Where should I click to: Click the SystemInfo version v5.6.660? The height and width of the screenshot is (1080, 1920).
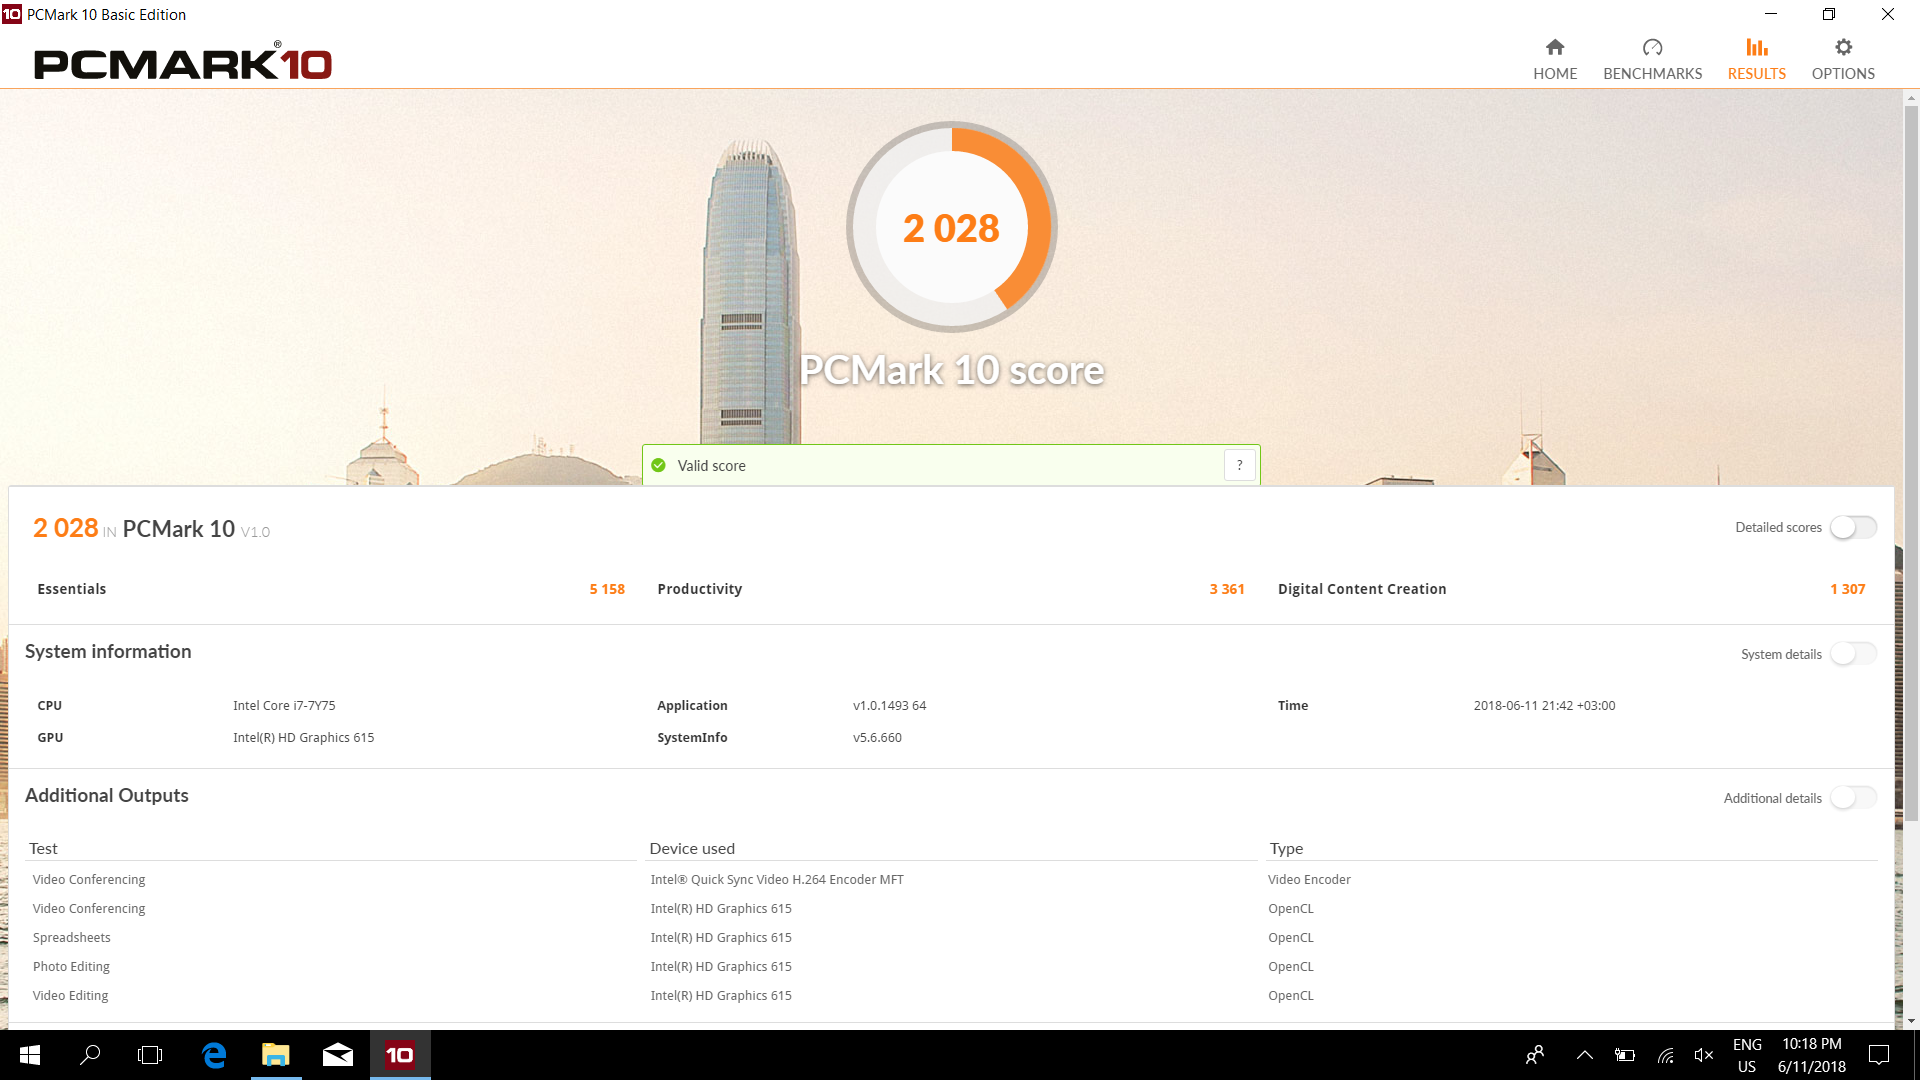click(877, 737)
